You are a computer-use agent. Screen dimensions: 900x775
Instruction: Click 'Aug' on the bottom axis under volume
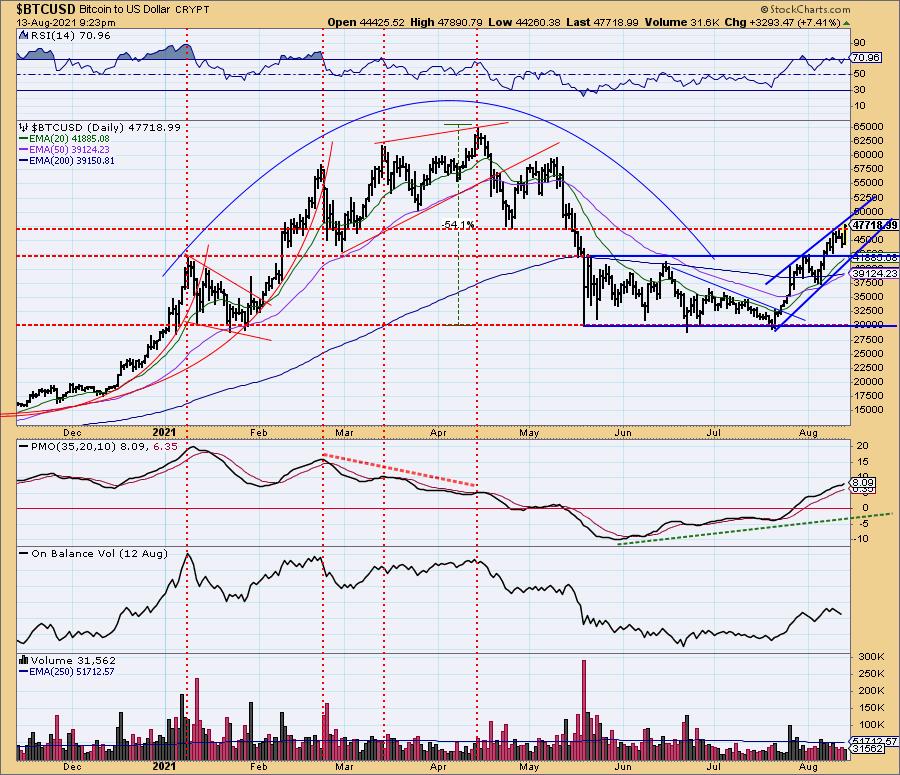[808, 767]
